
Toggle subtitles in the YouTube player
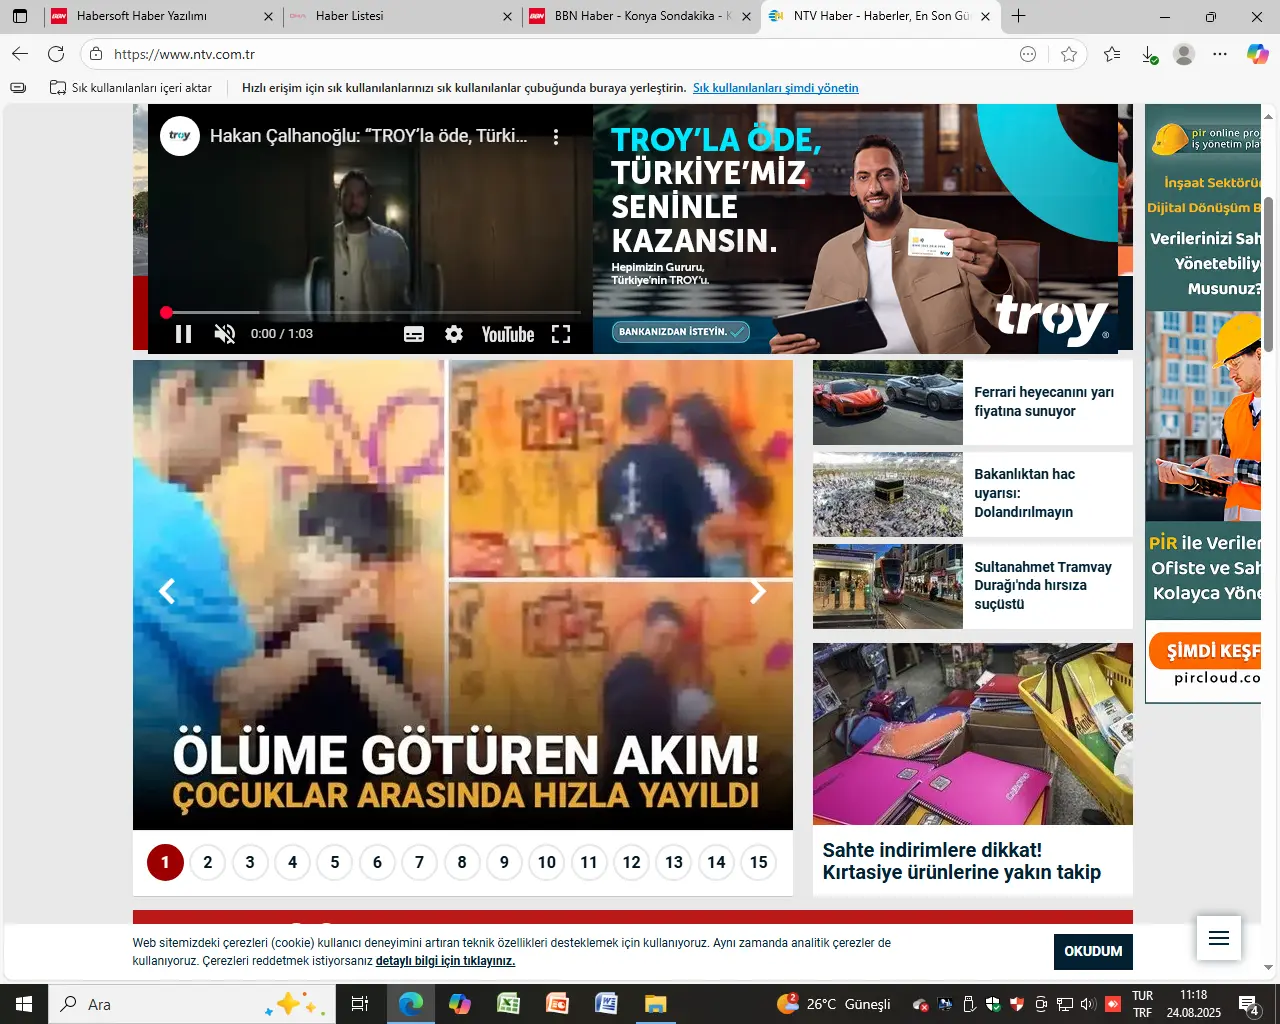tap(414, 334)
